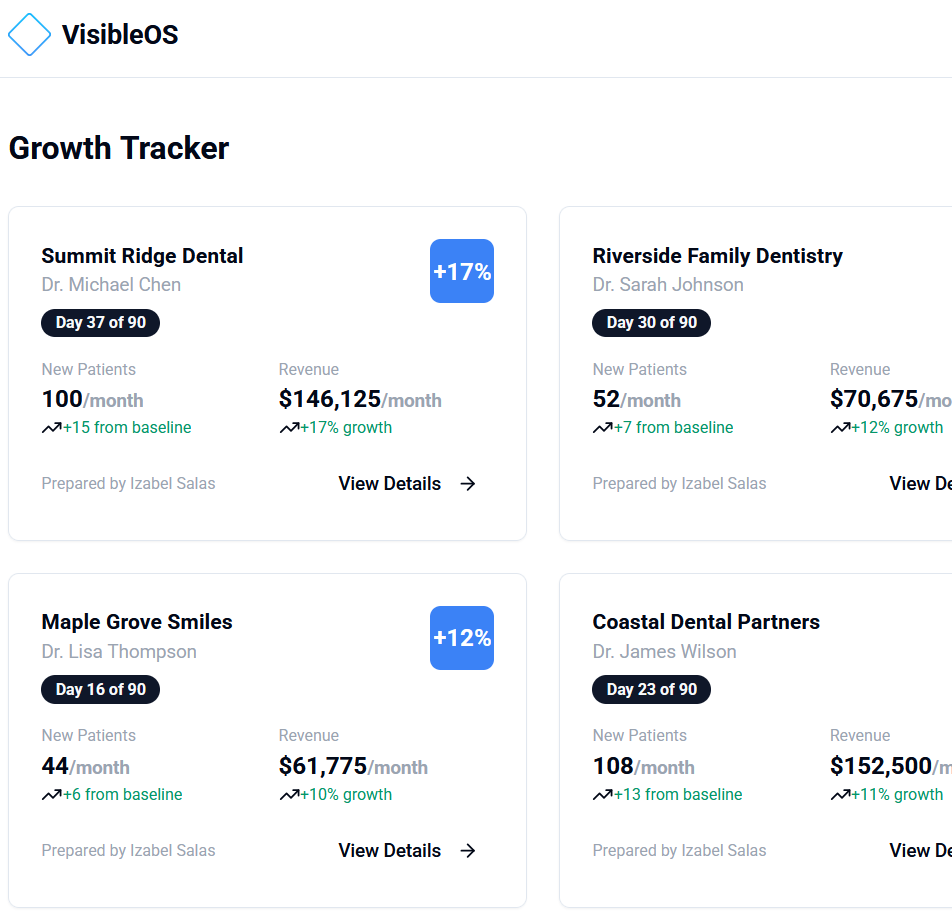Click the Day 30 of 90 pill
Screen dimensions: 952x911
652,323
